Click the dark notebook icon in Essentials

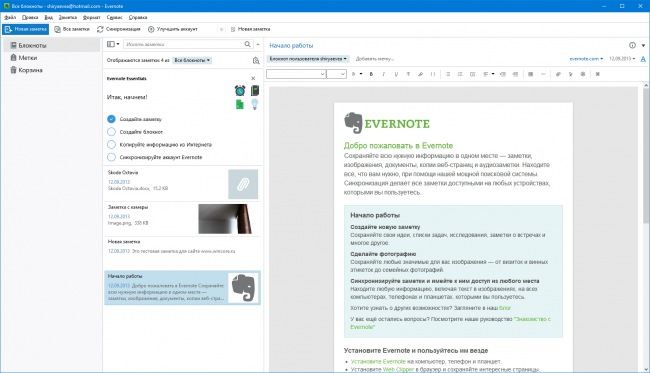[x=255, y=90]
